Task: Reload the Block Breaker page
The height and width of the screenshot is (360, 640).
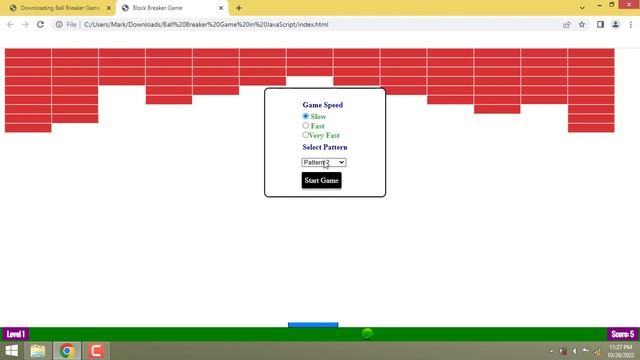Action: point(40,24)
